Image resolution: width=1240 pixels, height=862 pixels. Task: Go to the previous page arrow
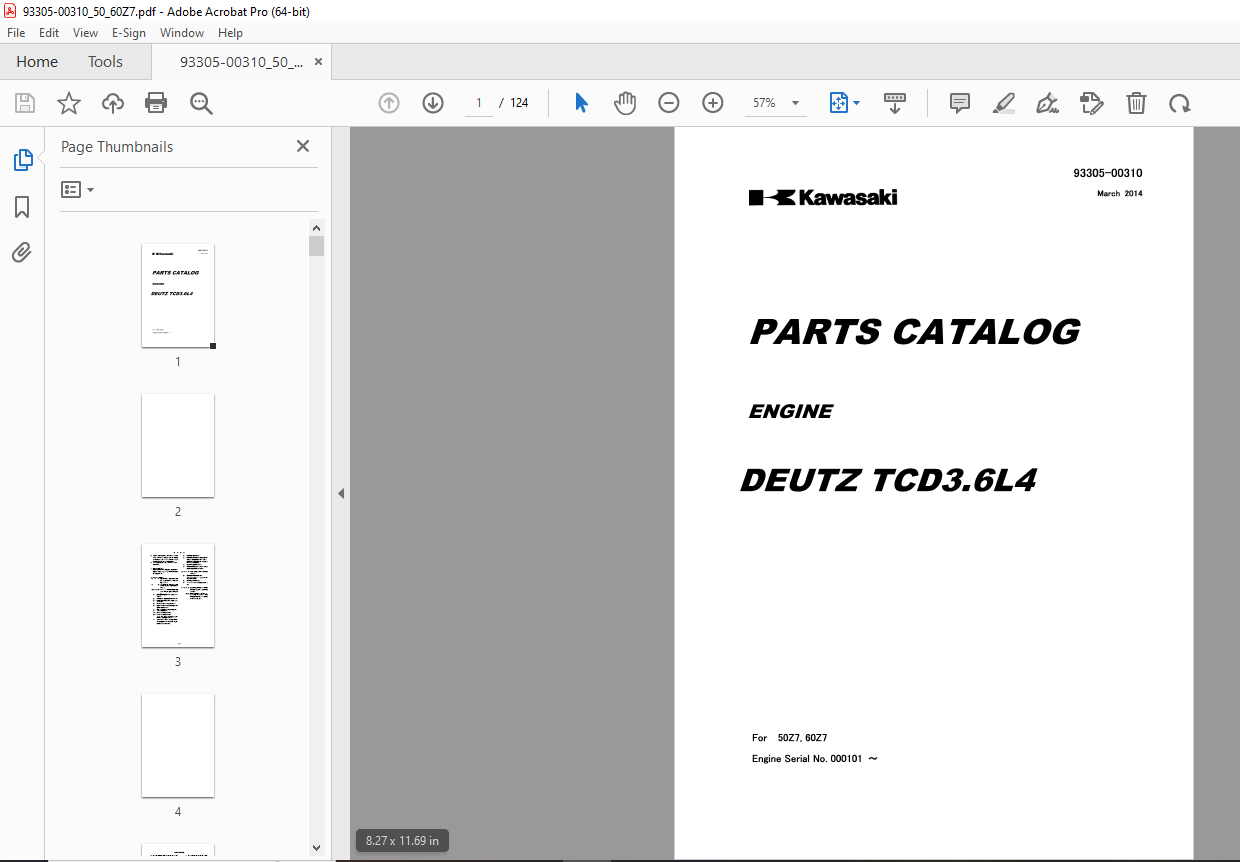389,103
